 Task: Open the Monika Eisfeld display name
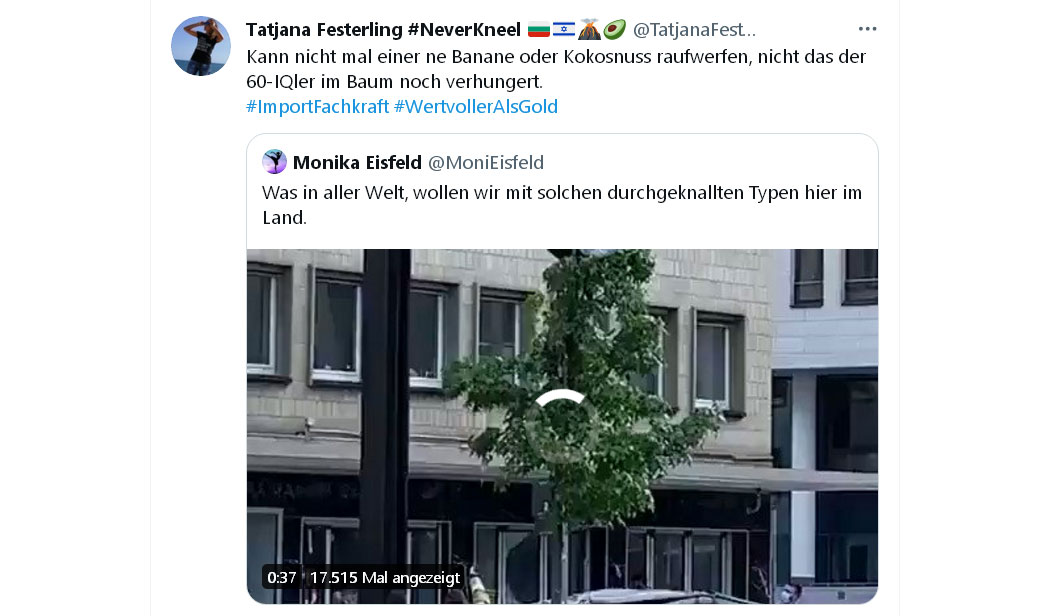[357, 163]
